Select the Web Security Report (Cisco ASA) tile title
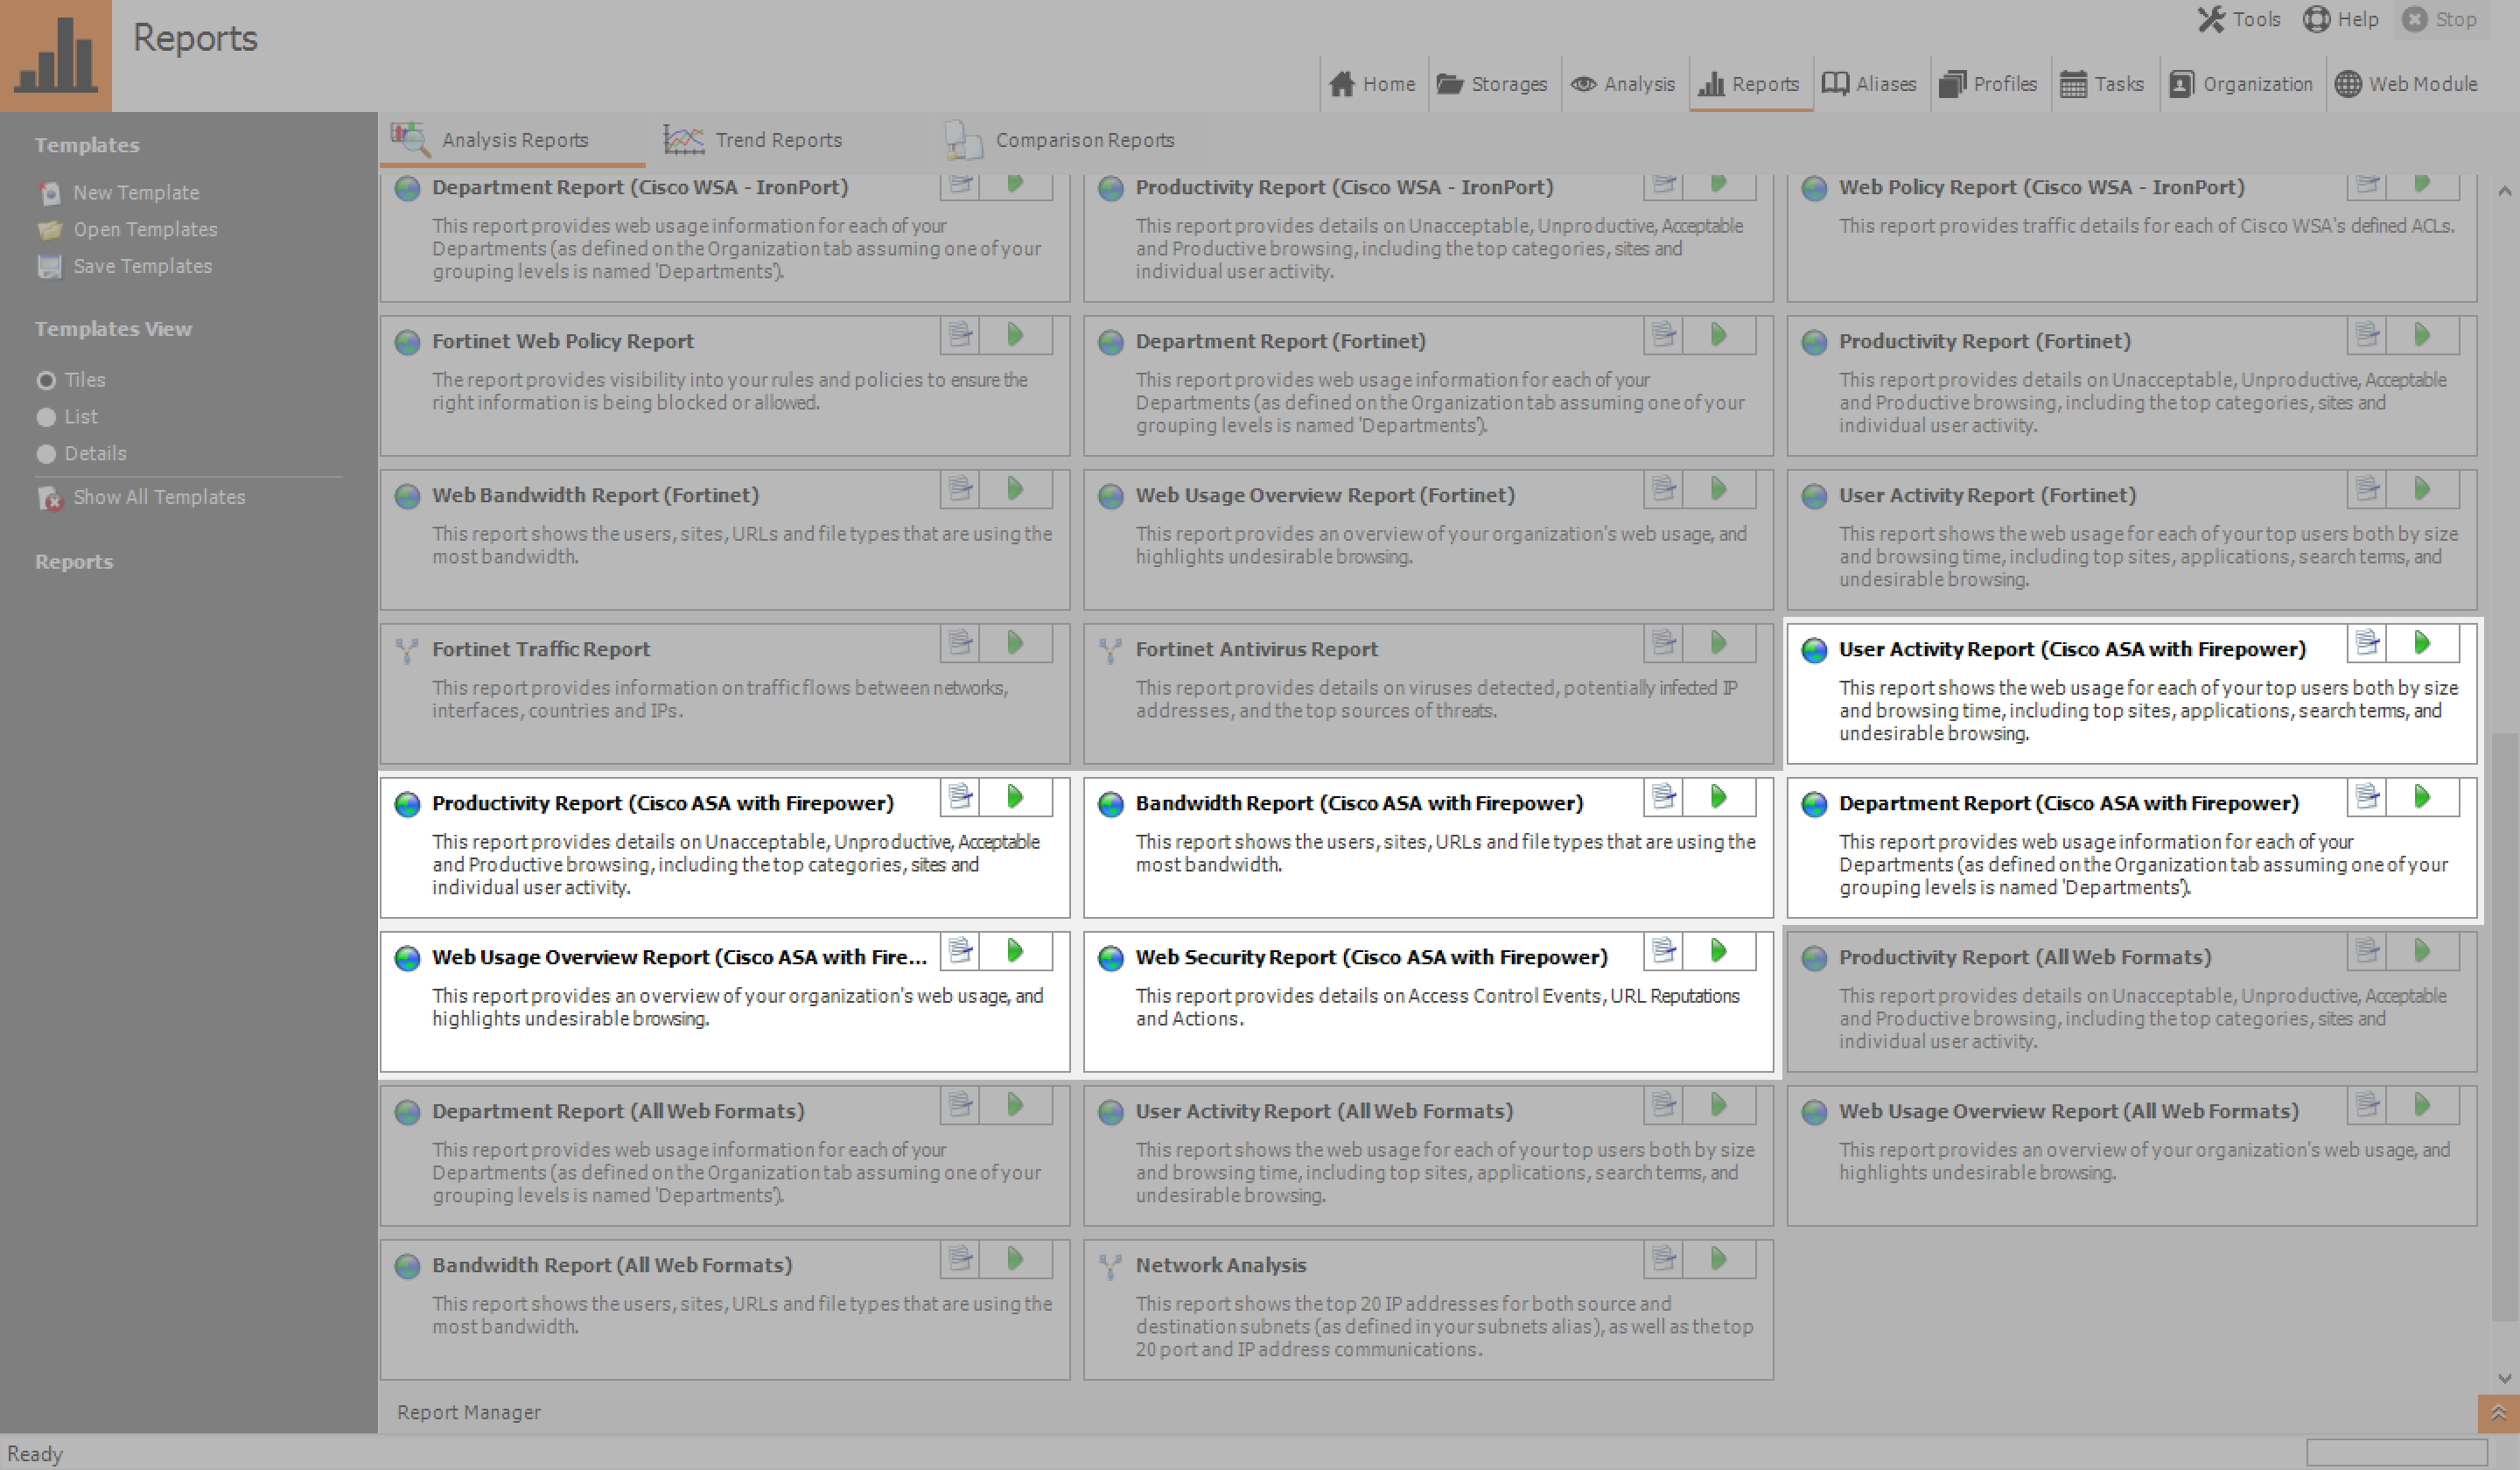The height and width of the screenshot is (1470, 2520). tap(1371, 957)
